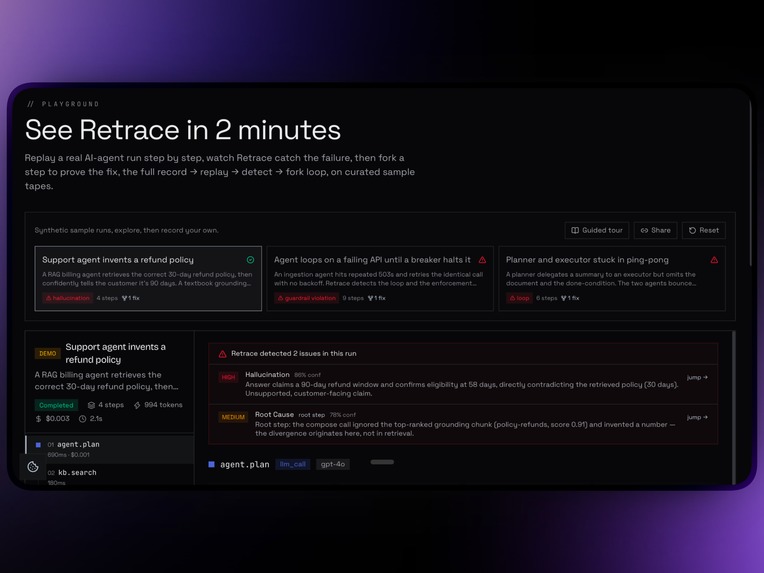The width and height of the screenshot is (764, 573).
Task: Click blue square icon on step 01 agent.plan
Action: [x=38, y=445]
